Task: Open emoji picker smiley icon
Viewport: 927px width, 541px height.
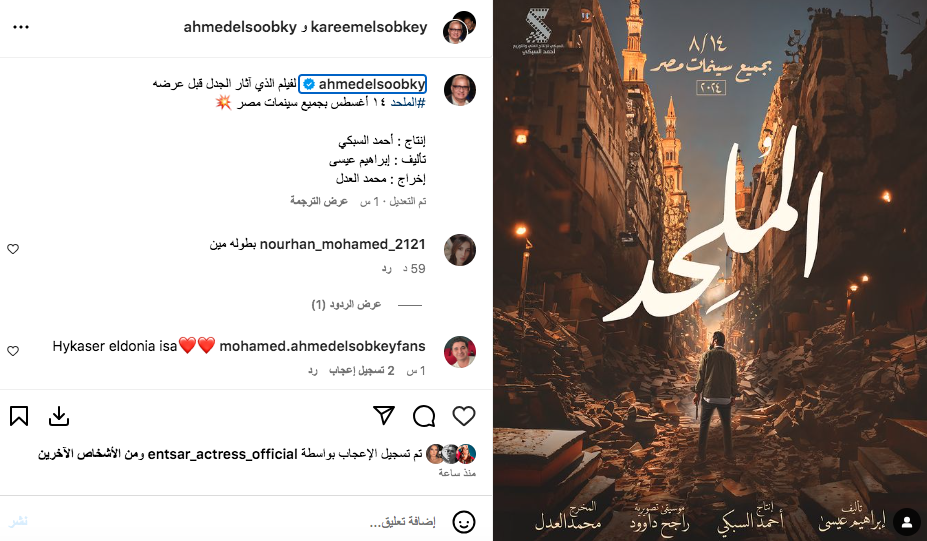Action: (464, 522)
